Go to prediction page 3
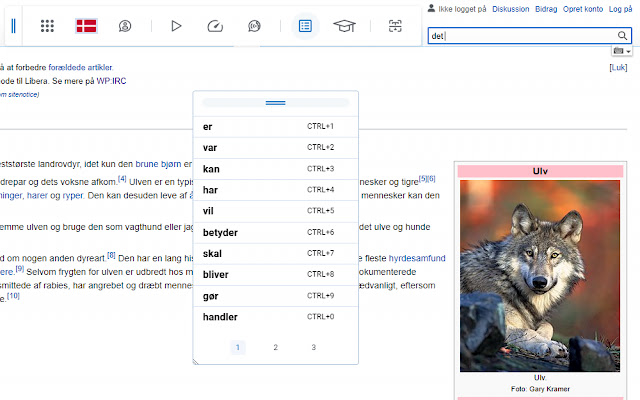 [x=313, y=347]
